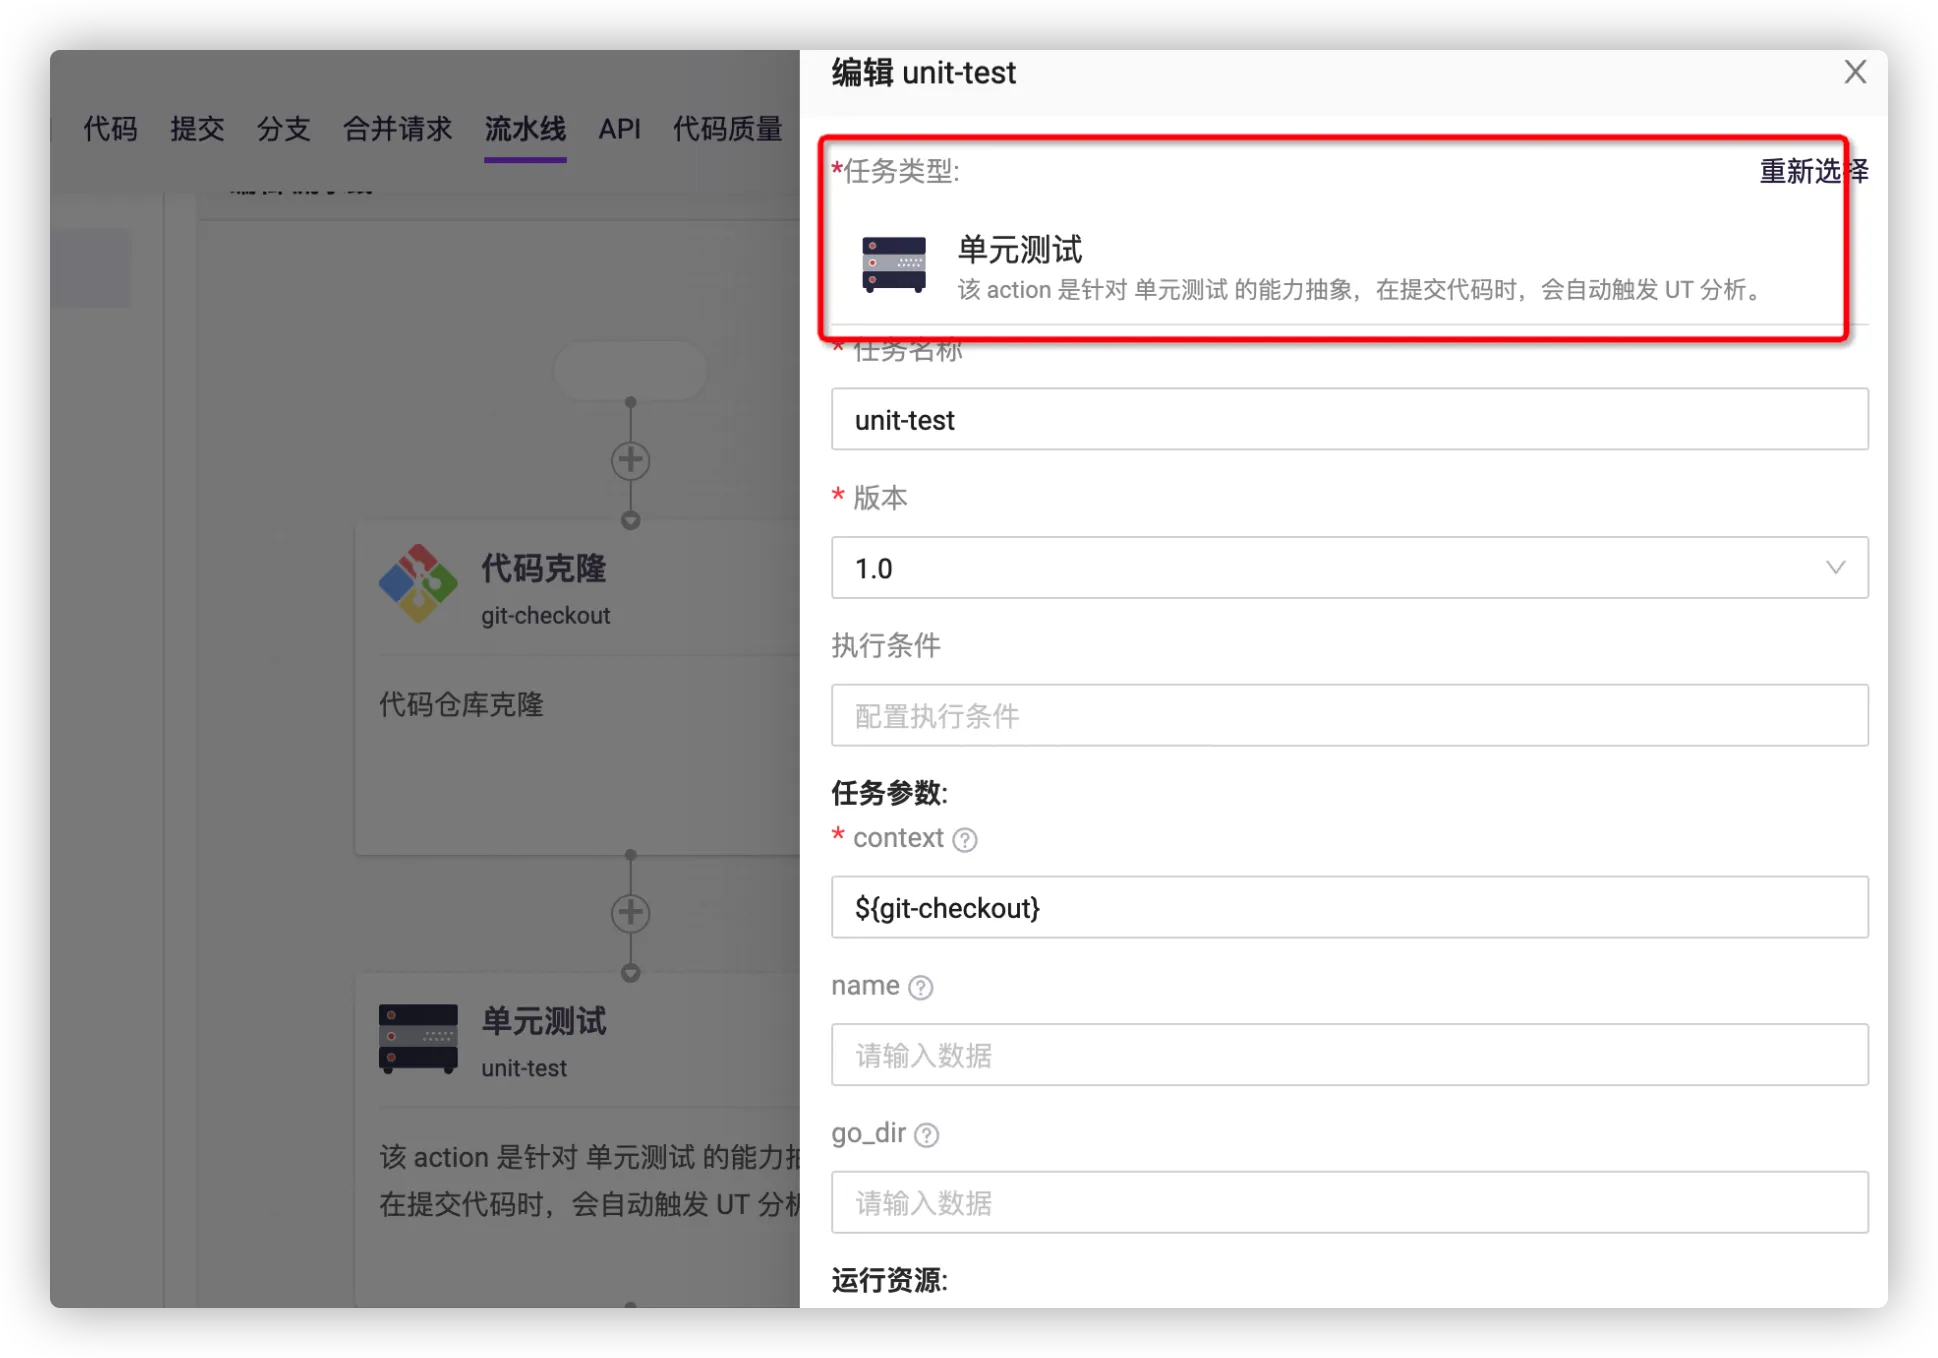Click the server icon in task type panel
Viewport: 1938px width, 1358px height.
pyautogui.click(x=893, y=265)
